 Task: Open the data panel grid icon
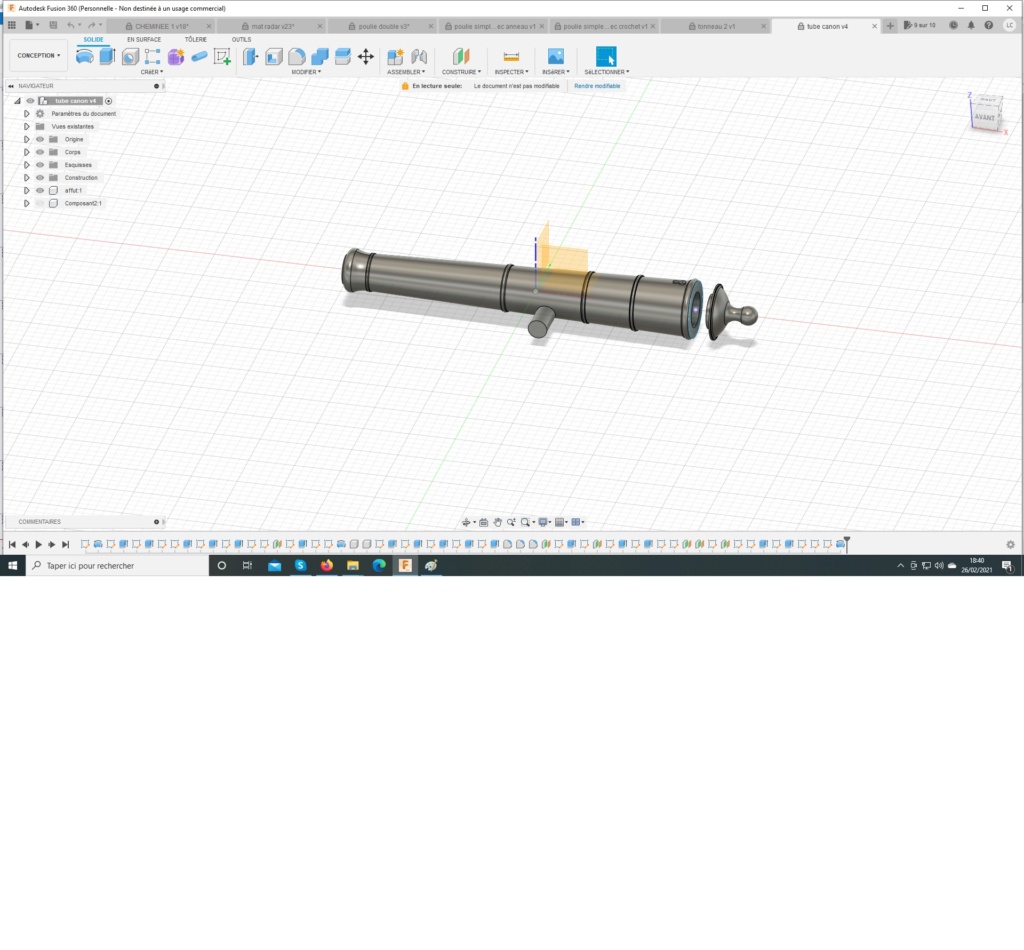(12, 25)
